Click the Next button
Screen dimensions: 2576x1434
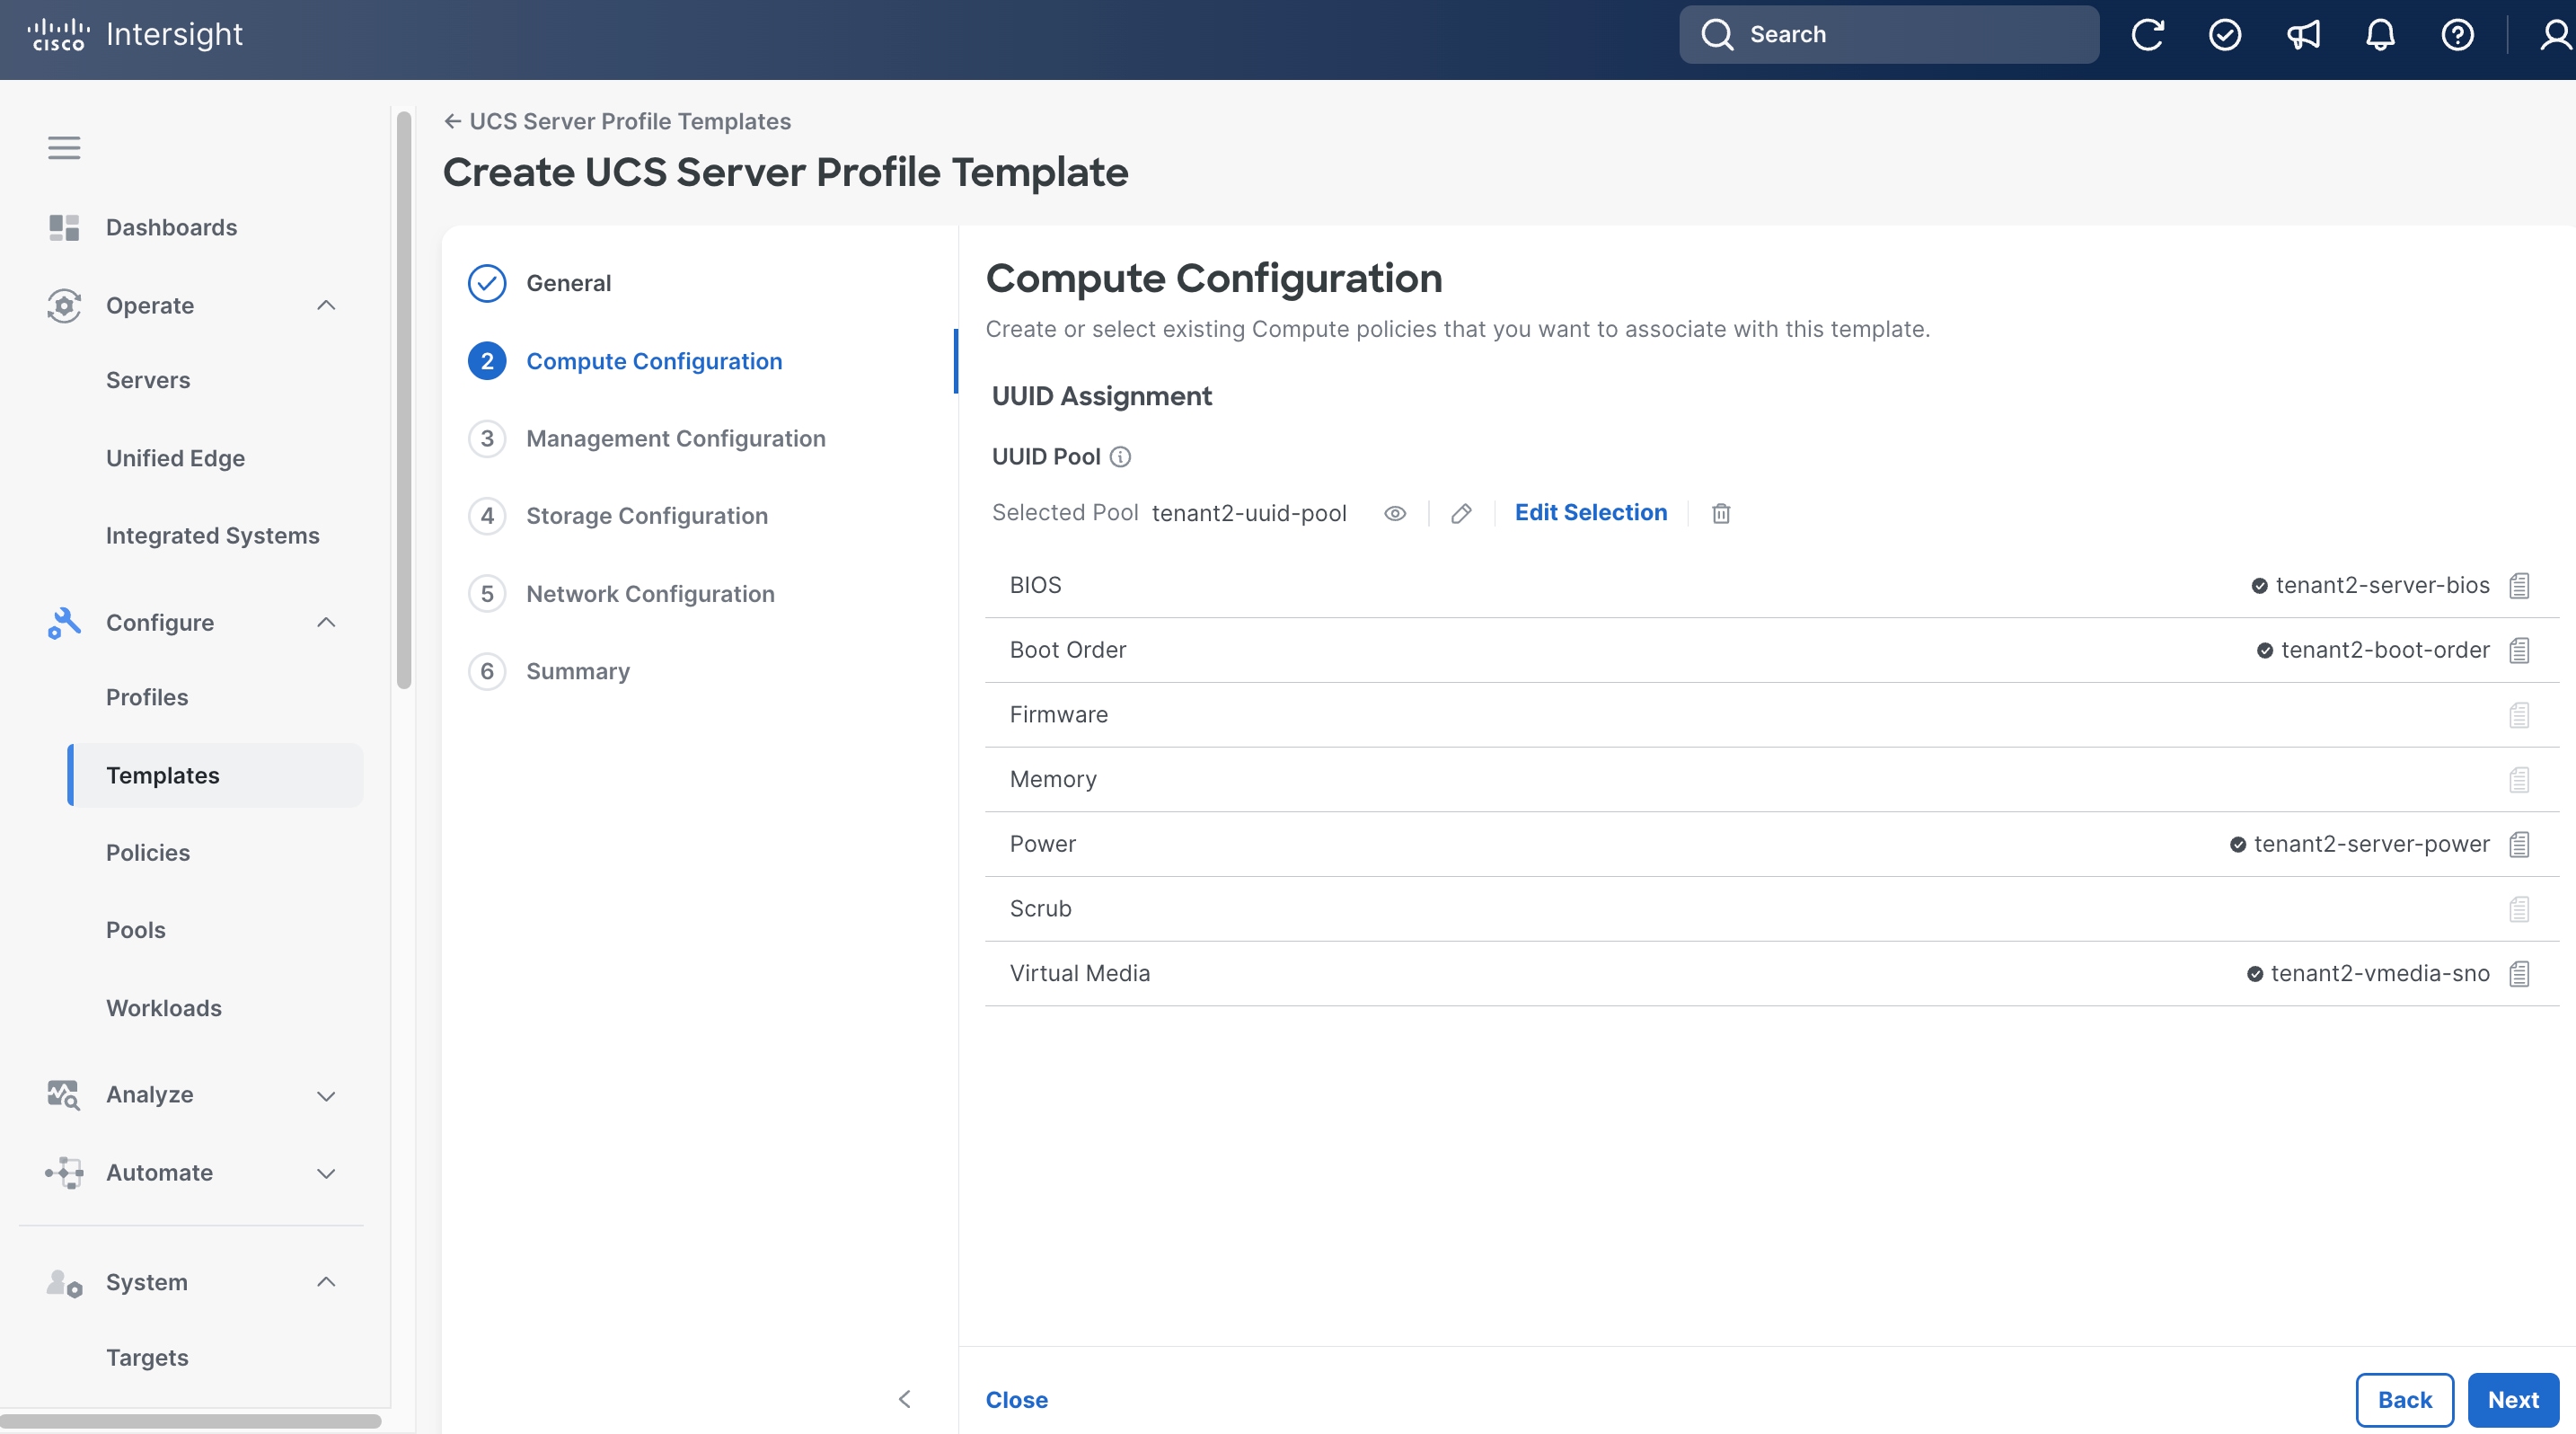[2513, 1400]
